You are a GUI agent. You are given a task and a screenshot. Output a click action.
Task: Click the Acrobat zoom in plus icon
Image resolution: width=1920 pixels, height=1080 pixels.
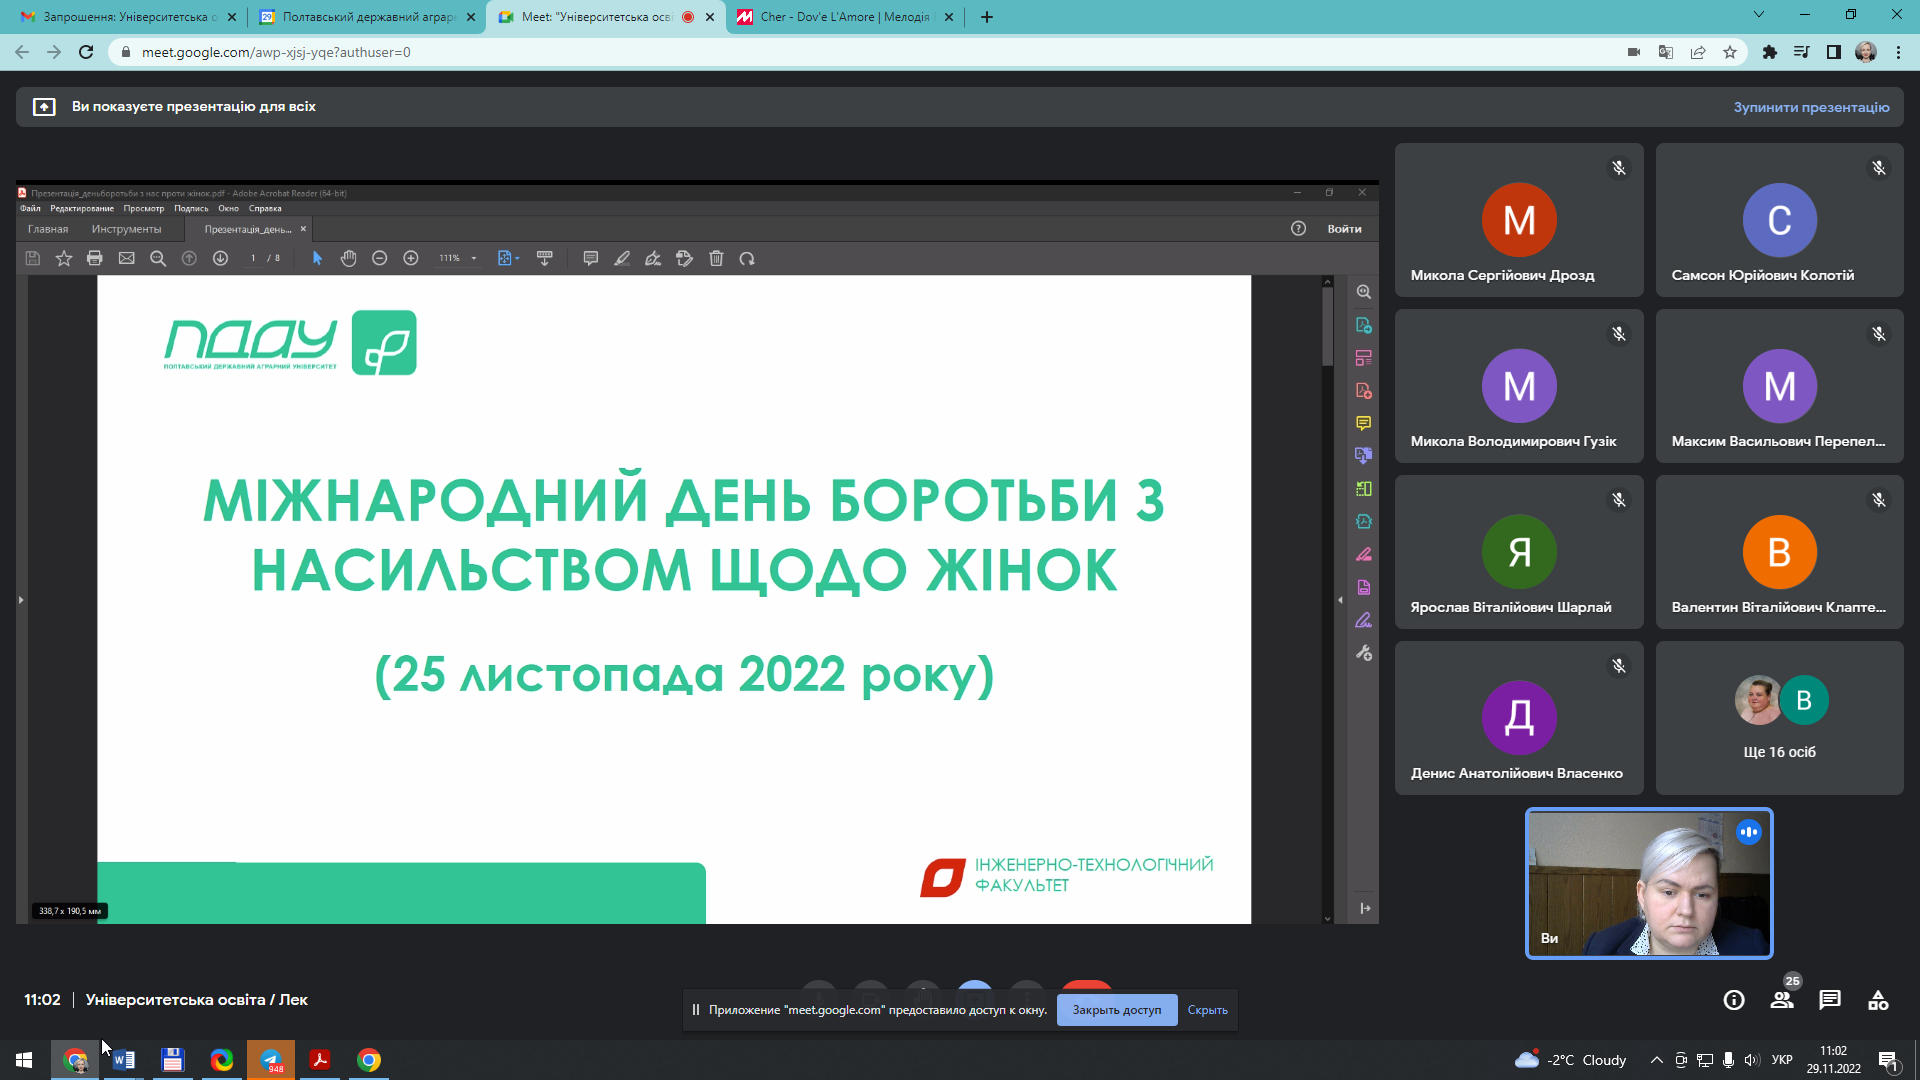[411, 258]
